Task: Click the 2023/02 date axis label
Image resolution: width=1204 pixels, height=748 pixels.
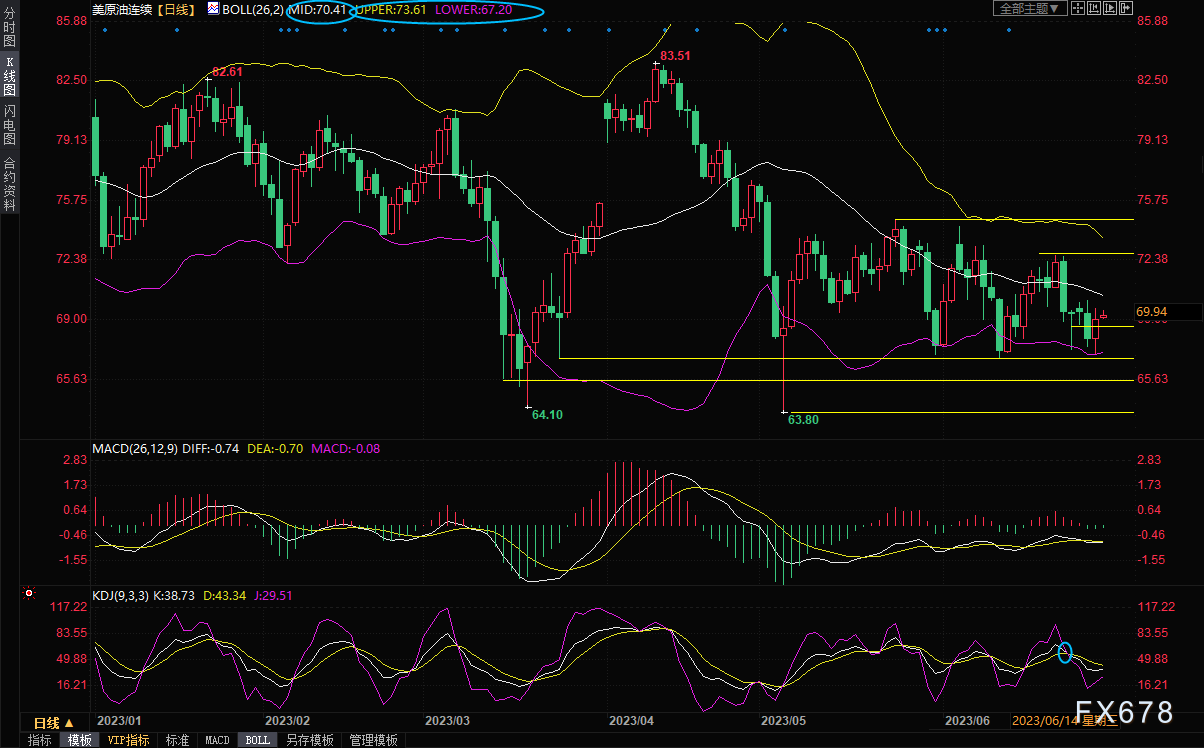Action: [288, 720]
